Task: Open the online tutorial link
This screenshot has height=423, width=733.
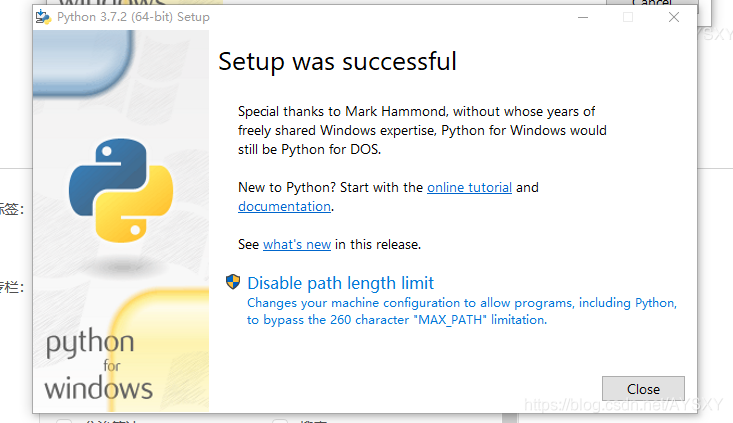Action: pos(469,187)
